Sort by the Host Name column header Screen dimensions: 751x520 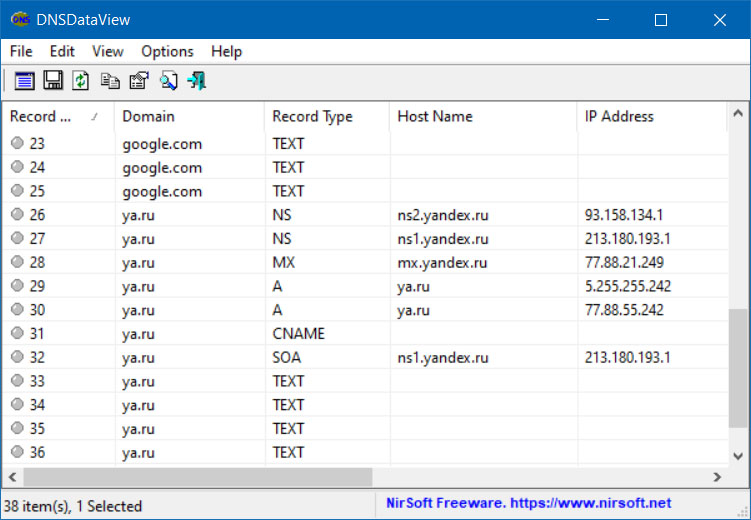click(483, 116)
